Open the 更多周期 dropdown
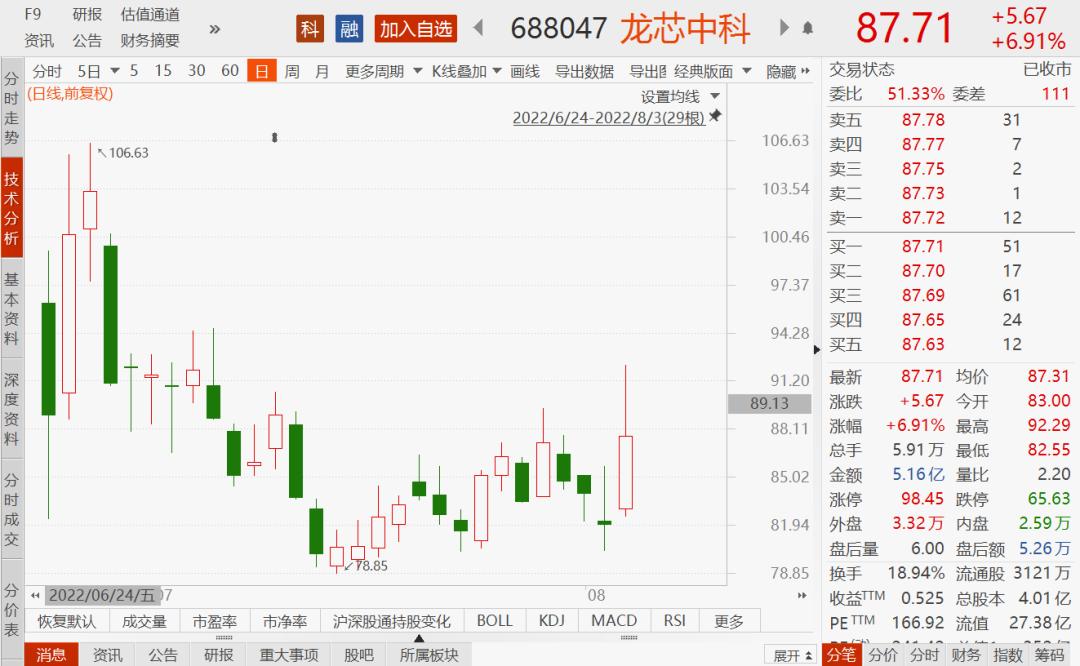 [384, 71]
